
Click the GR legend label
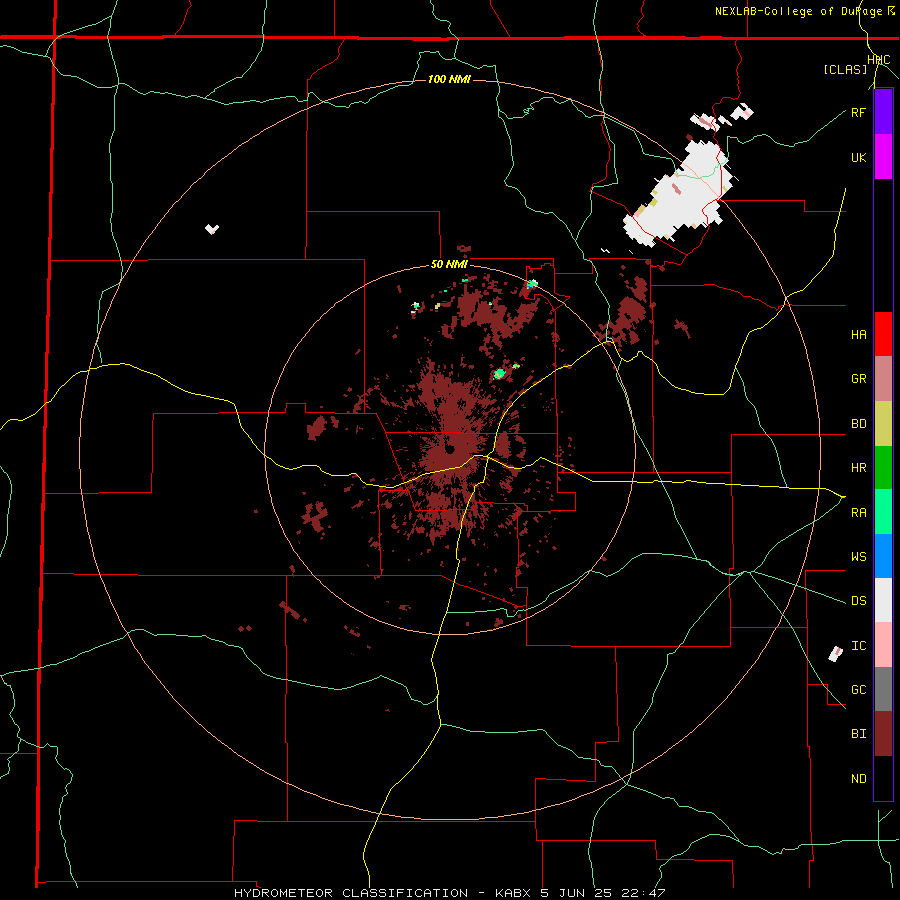pyautogui.click(x=859, y=379)
